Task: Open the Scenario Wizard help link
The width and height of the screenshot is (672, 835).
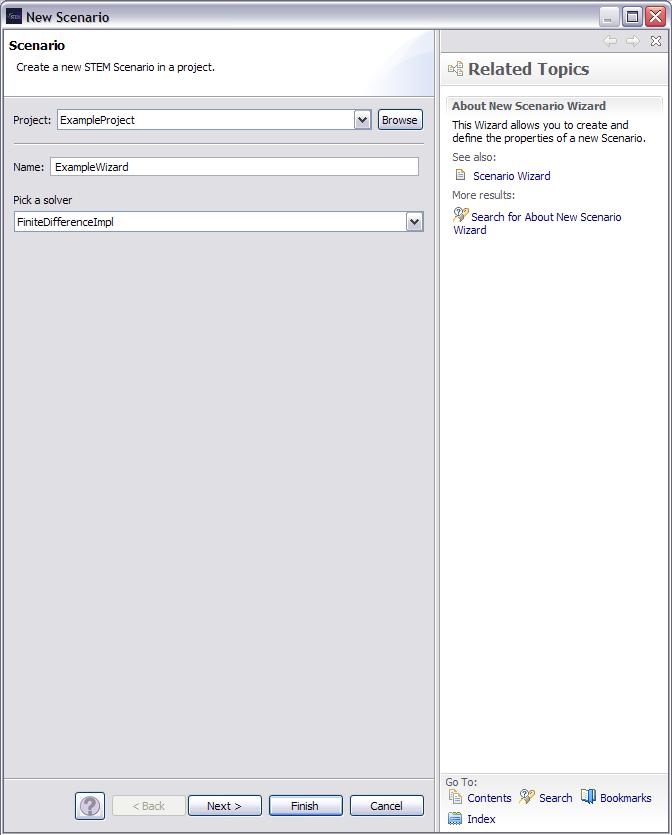Action: pos(512,176)
